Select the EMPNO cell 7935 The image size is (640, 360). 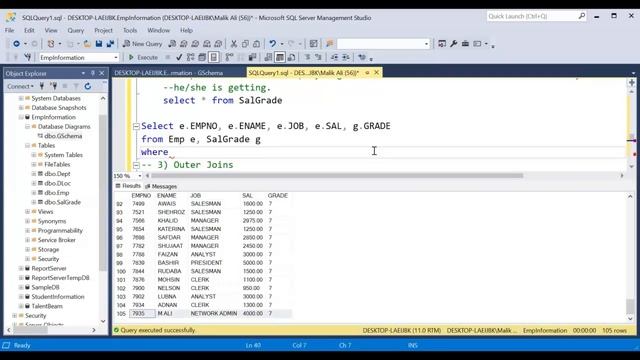(142, 313)
